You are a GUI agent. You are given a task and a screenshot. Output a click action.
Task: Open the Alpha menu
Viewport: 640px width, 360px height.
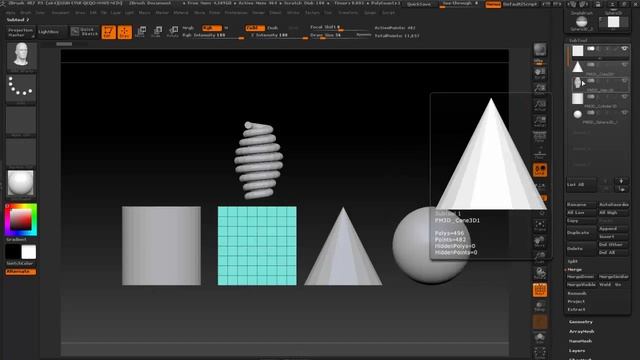11,13
